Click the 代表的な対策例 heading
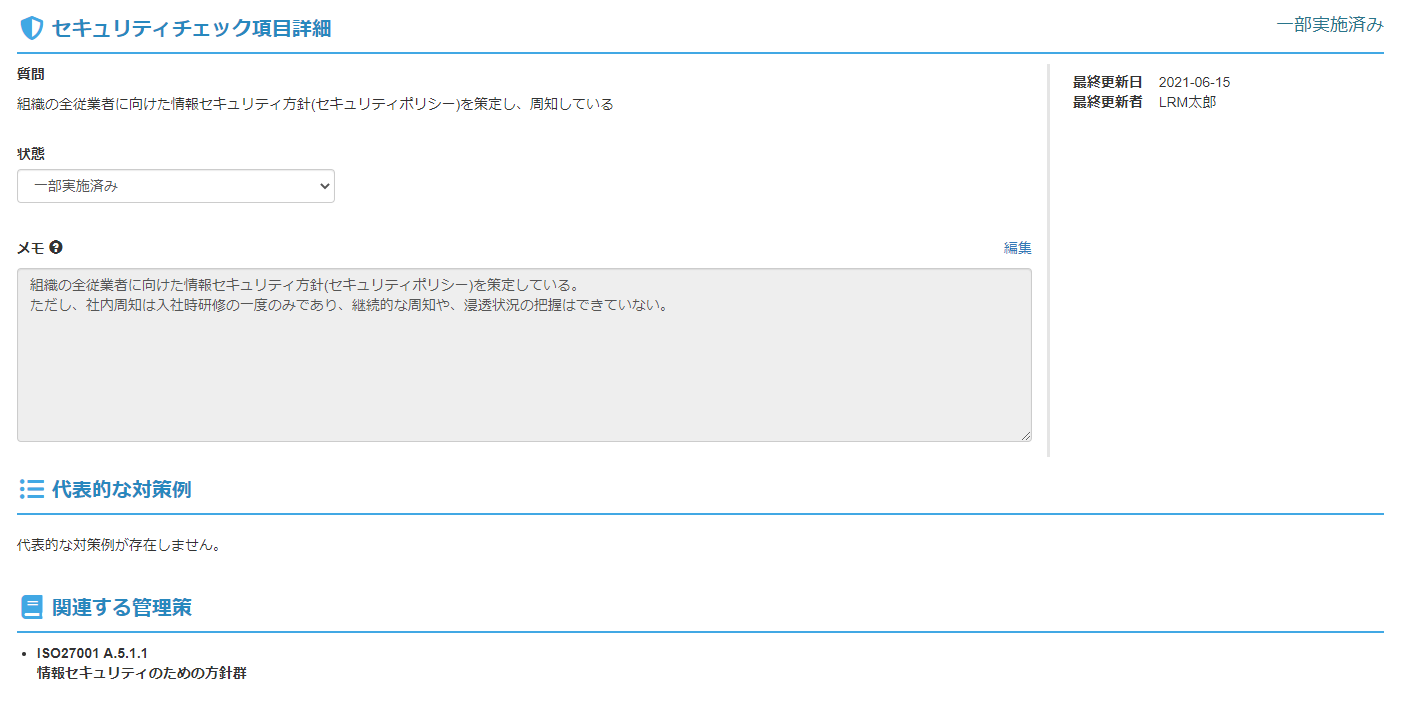This screenshot has height=718, width=1402. (121, 489)
